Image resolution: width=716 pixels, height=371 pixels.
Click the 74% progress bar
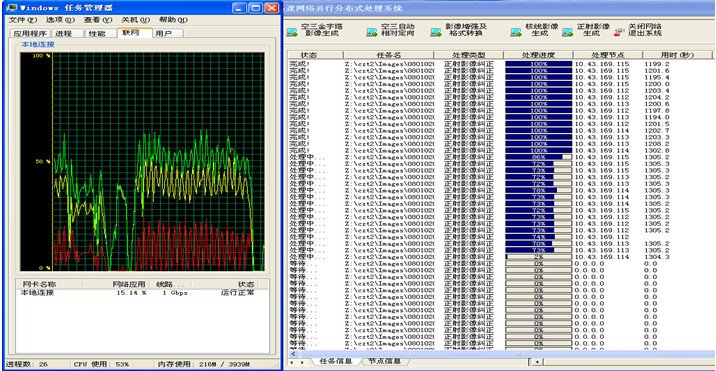coord(538,237)
